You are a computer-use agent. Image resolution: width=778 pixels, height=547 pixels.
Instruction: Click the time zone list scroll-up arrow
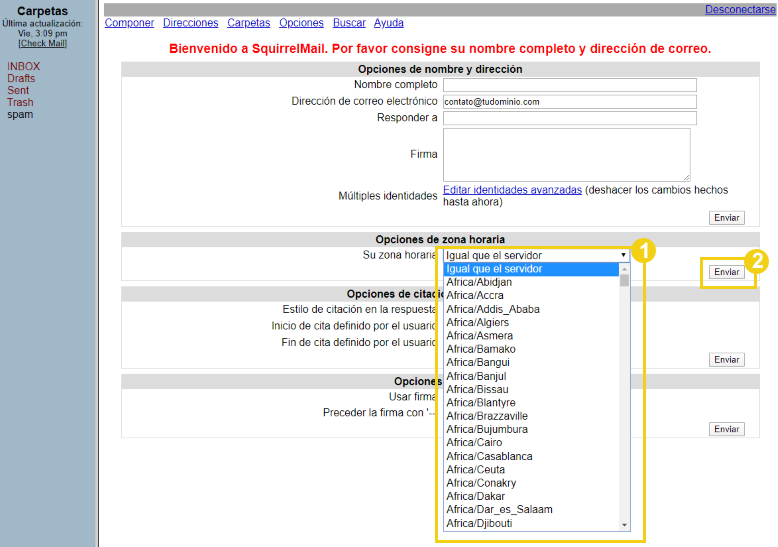click(624, 269)
